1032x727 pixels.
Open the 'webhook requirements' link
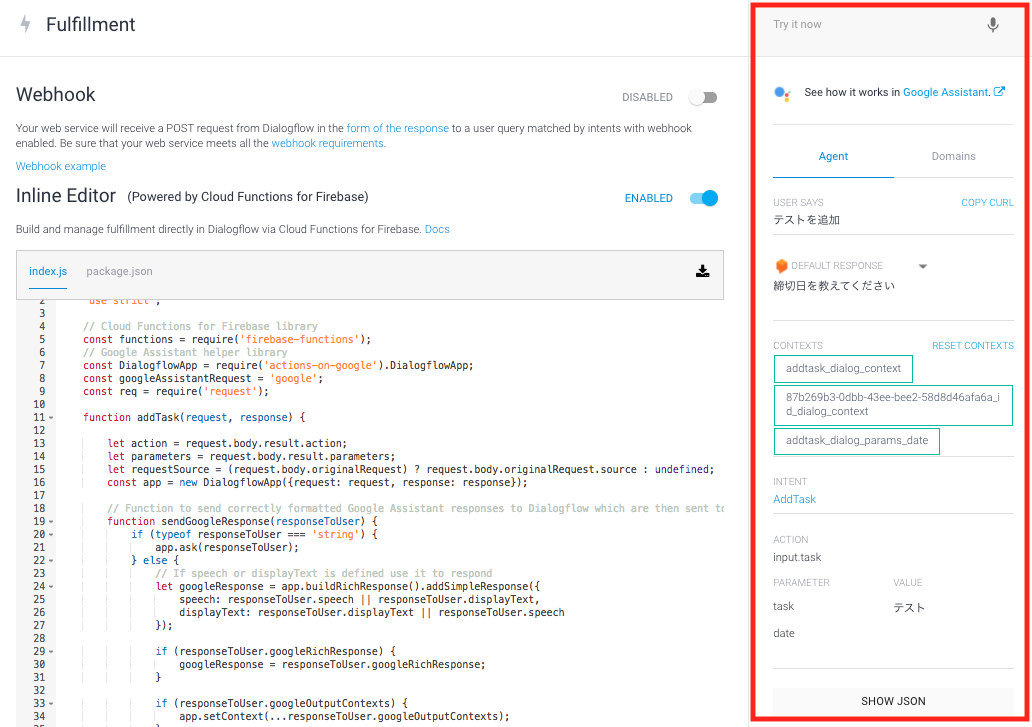pos(328,143)
